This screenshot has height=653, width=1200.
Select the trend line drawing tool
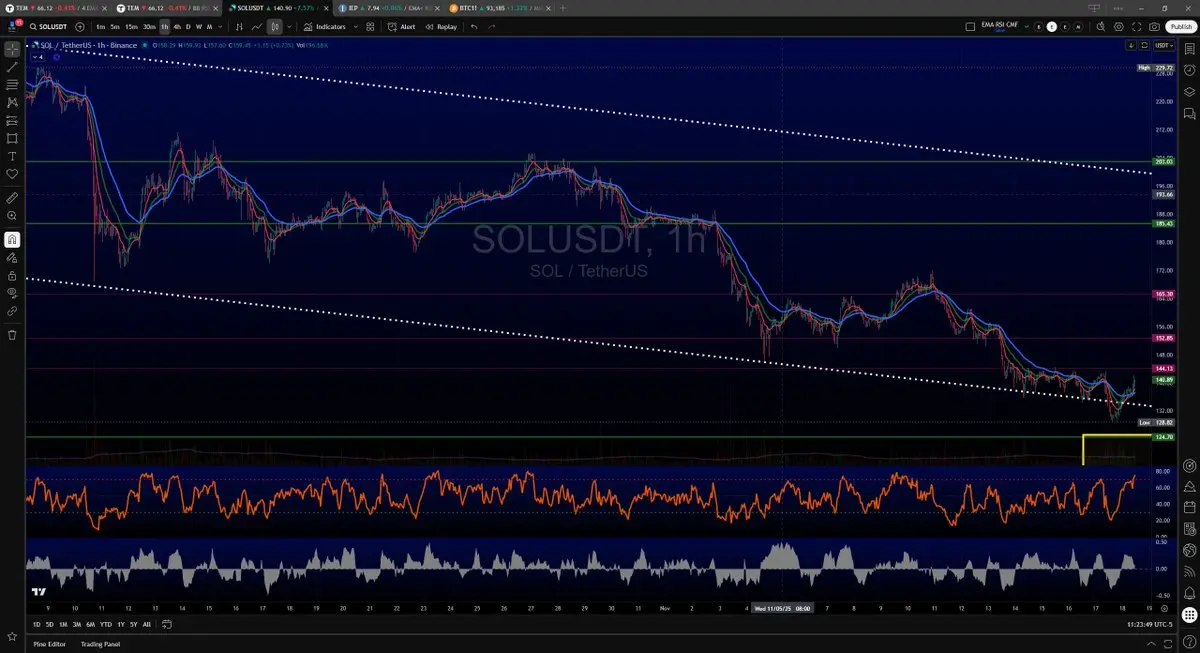click(12, 66)
